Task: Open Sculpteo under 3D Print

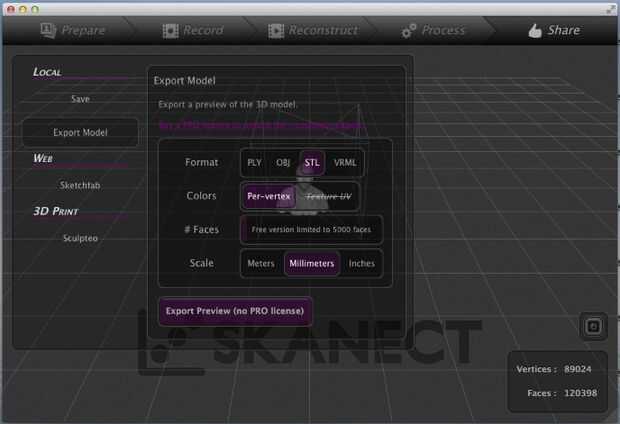Action: point(80,238)
